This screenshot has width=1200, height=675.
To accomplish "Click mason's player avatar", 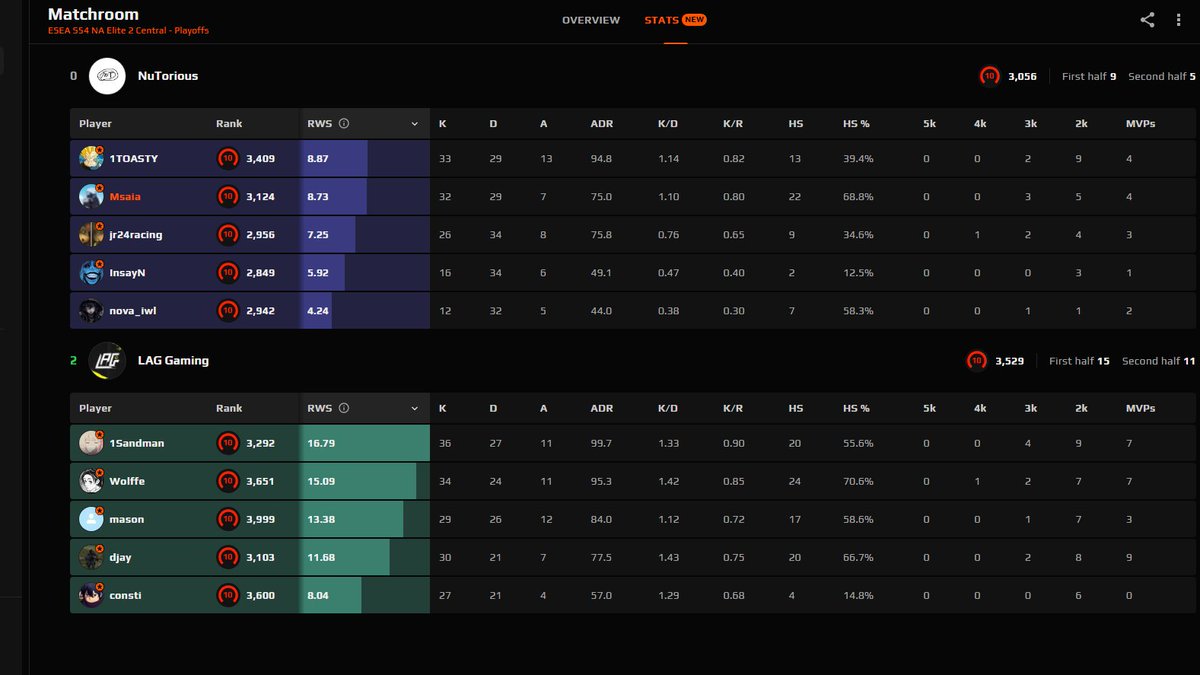I will pyautogui.click(x=91, y=519).
